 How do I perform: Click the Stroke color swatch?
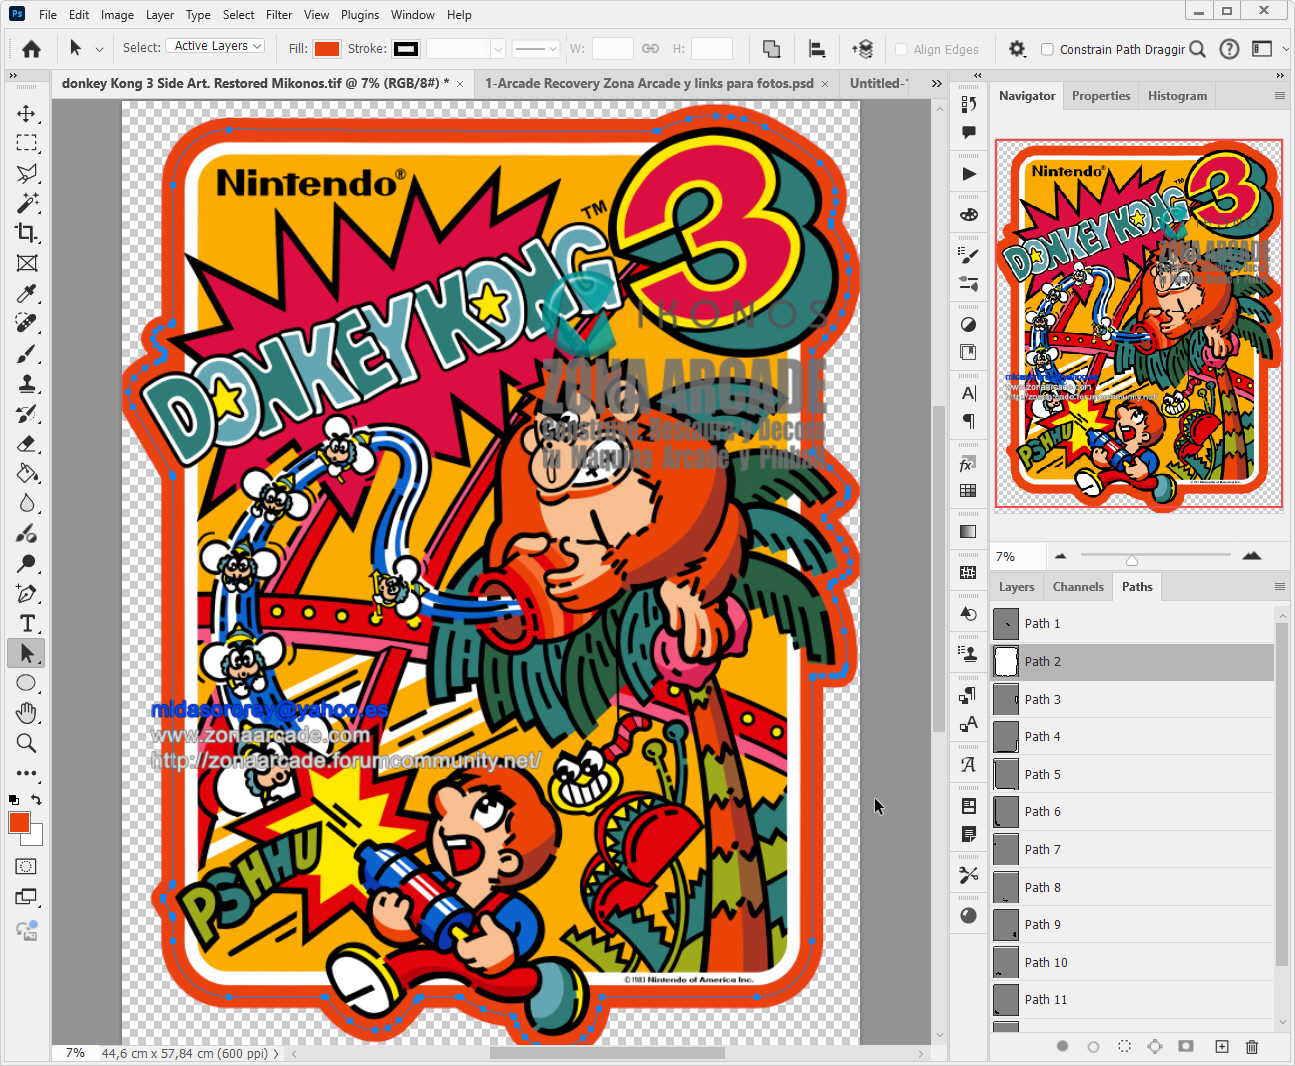pyautogui.click(x=406, y=49)
